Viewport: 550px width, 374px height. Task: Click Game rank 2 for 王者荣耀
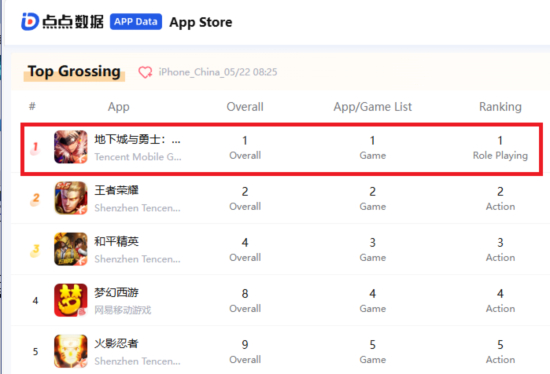(373, 199)
